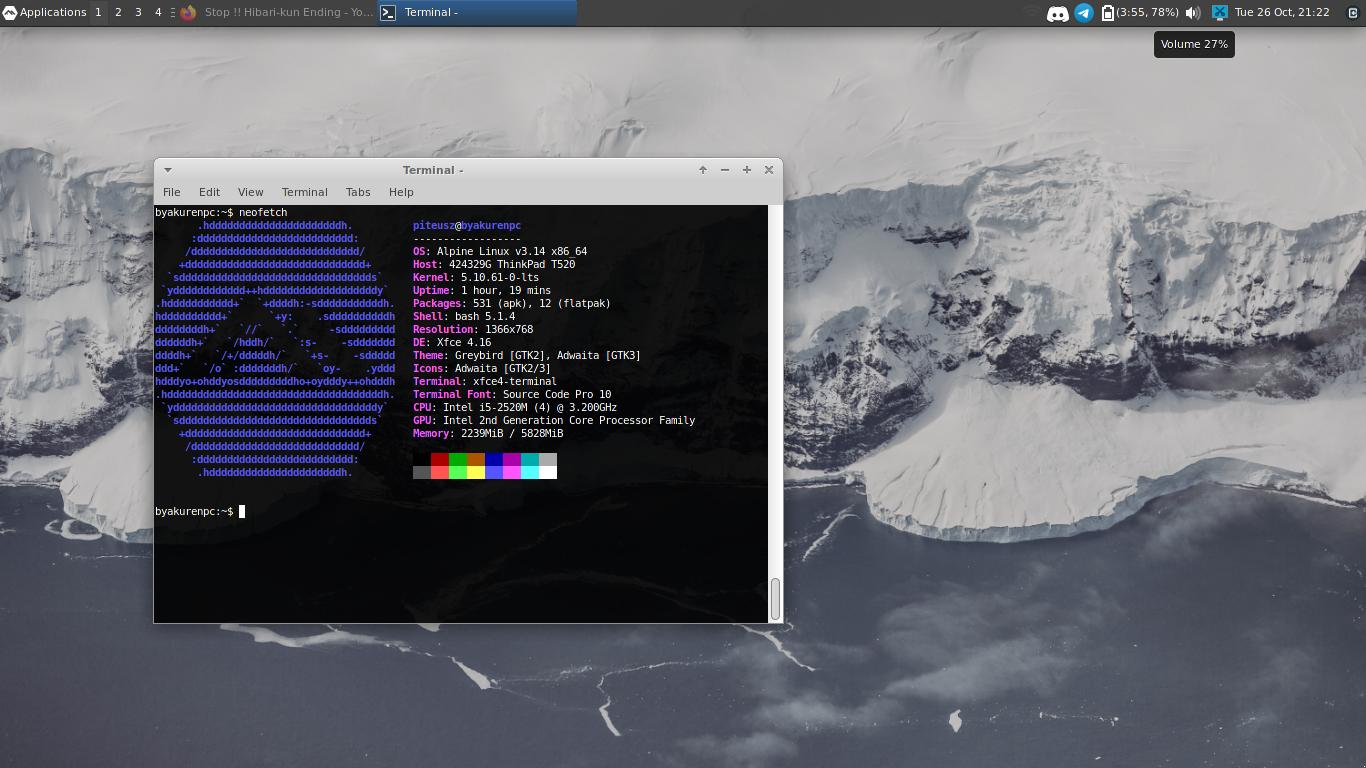Minimize the terminal window
Image resolution: width=1366 pixels, height=768 pixels.
point(725,170)
